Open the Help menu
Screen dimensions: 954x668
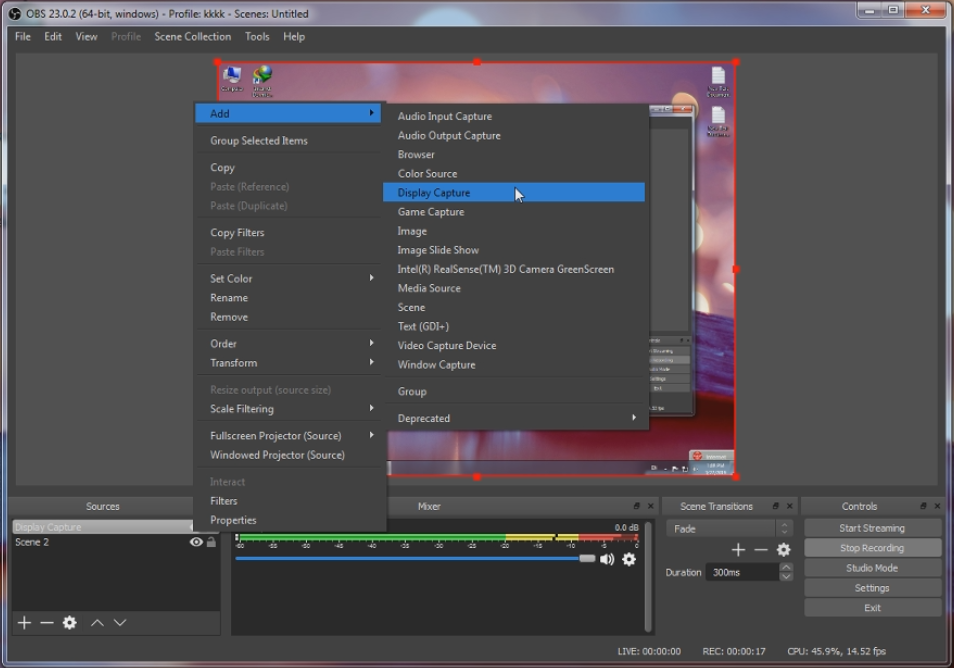point(294,37)
